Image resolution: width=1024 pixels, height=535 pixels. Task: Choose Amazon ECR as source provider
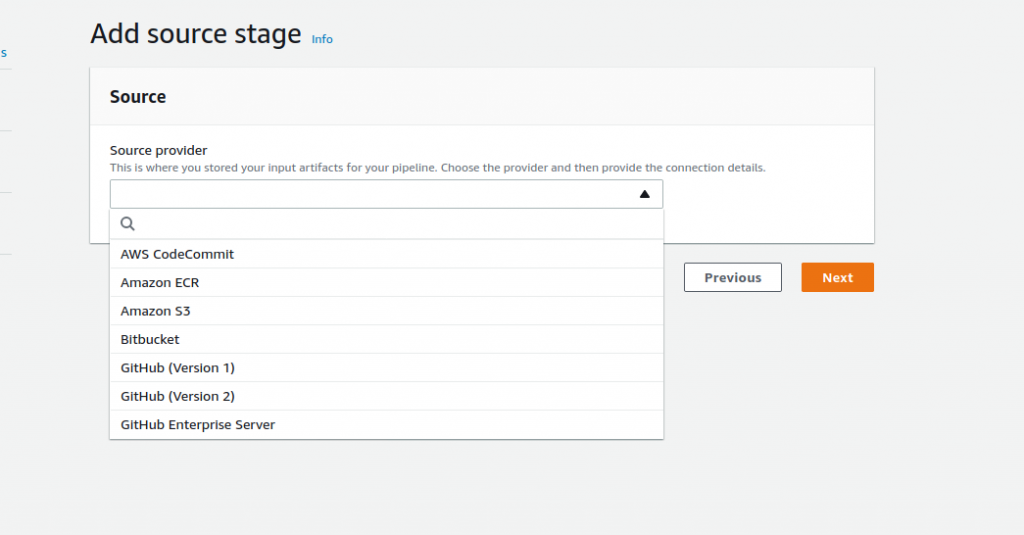coord(160,283)
